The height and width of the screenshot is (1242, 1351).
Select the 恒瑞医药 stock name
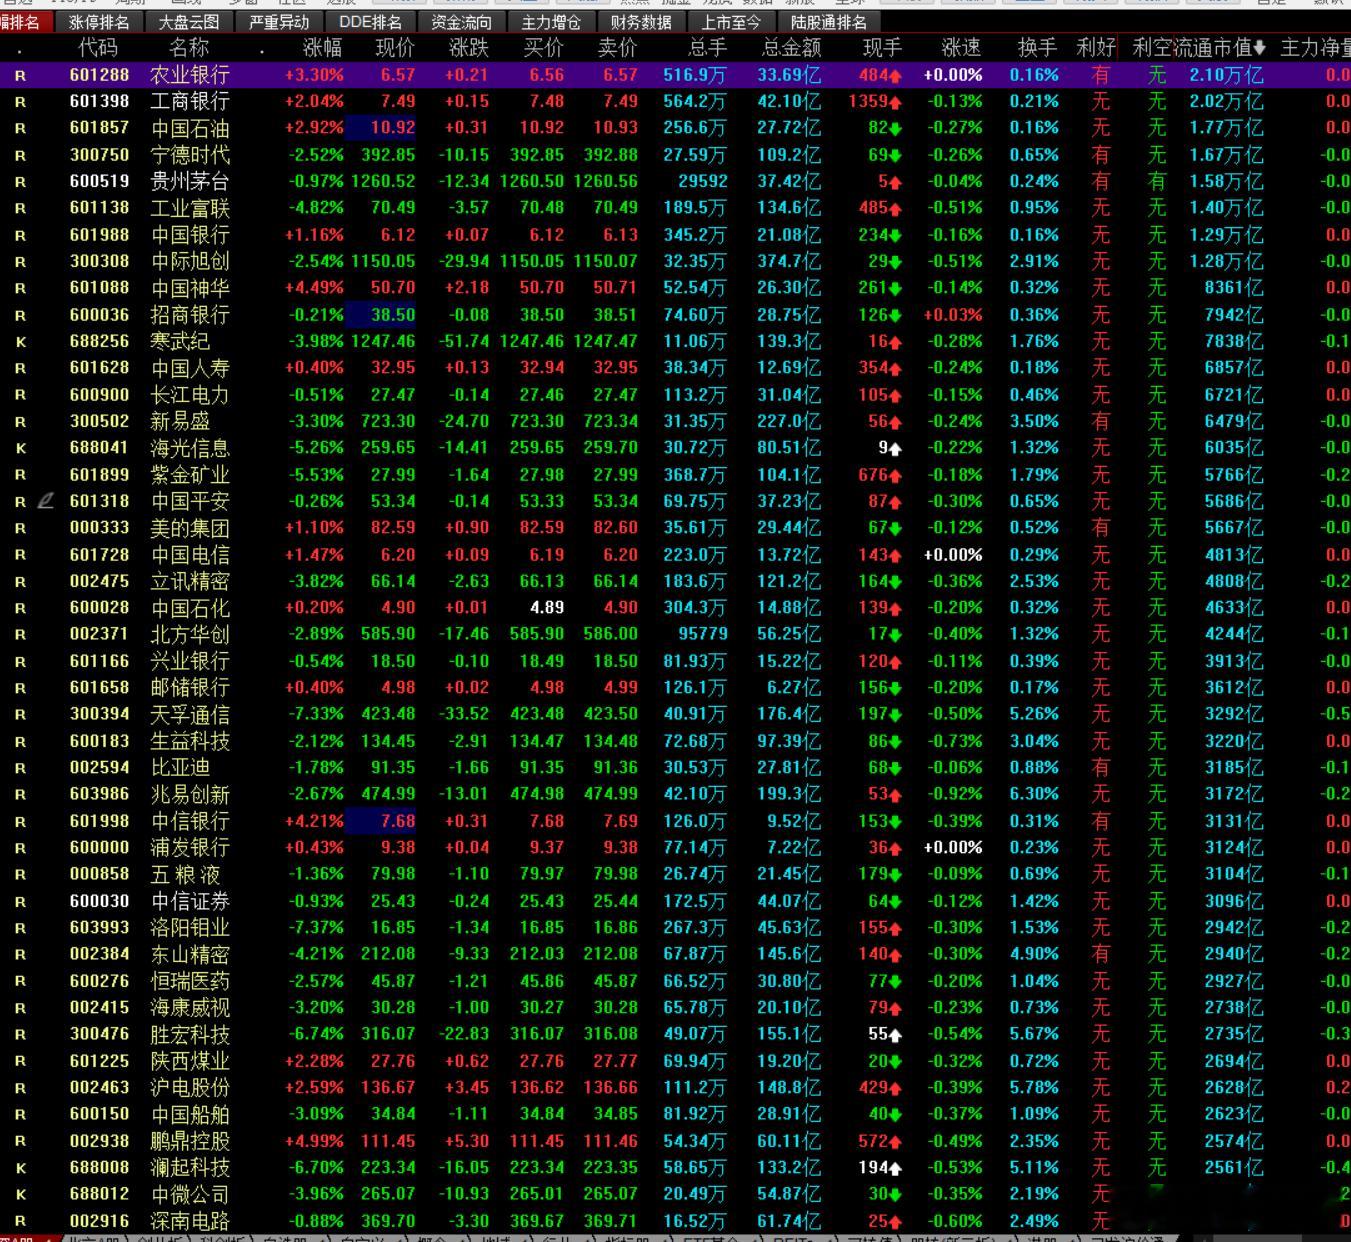190,981
